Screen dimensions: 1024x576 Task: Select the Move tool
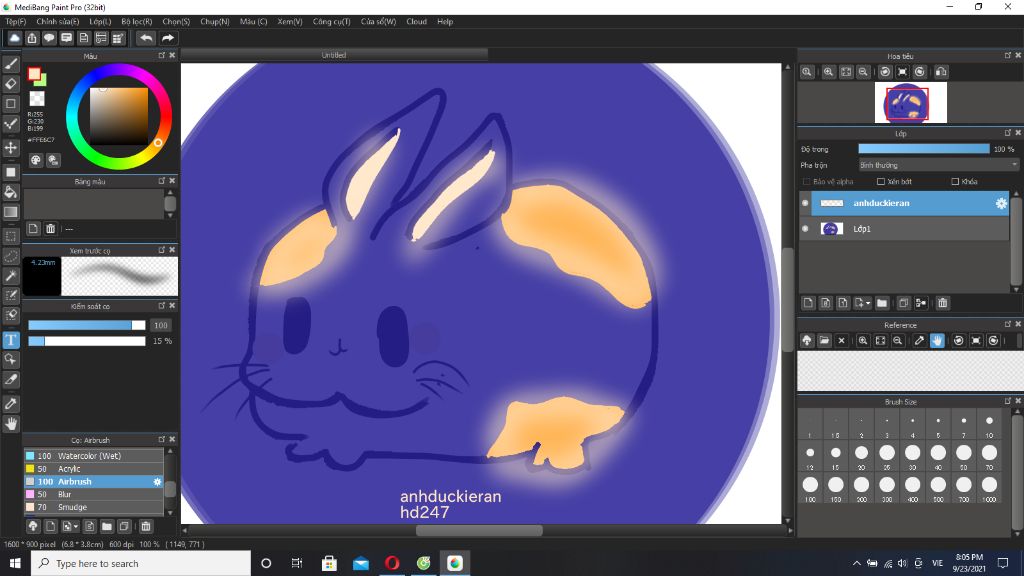tap(11, 148)
